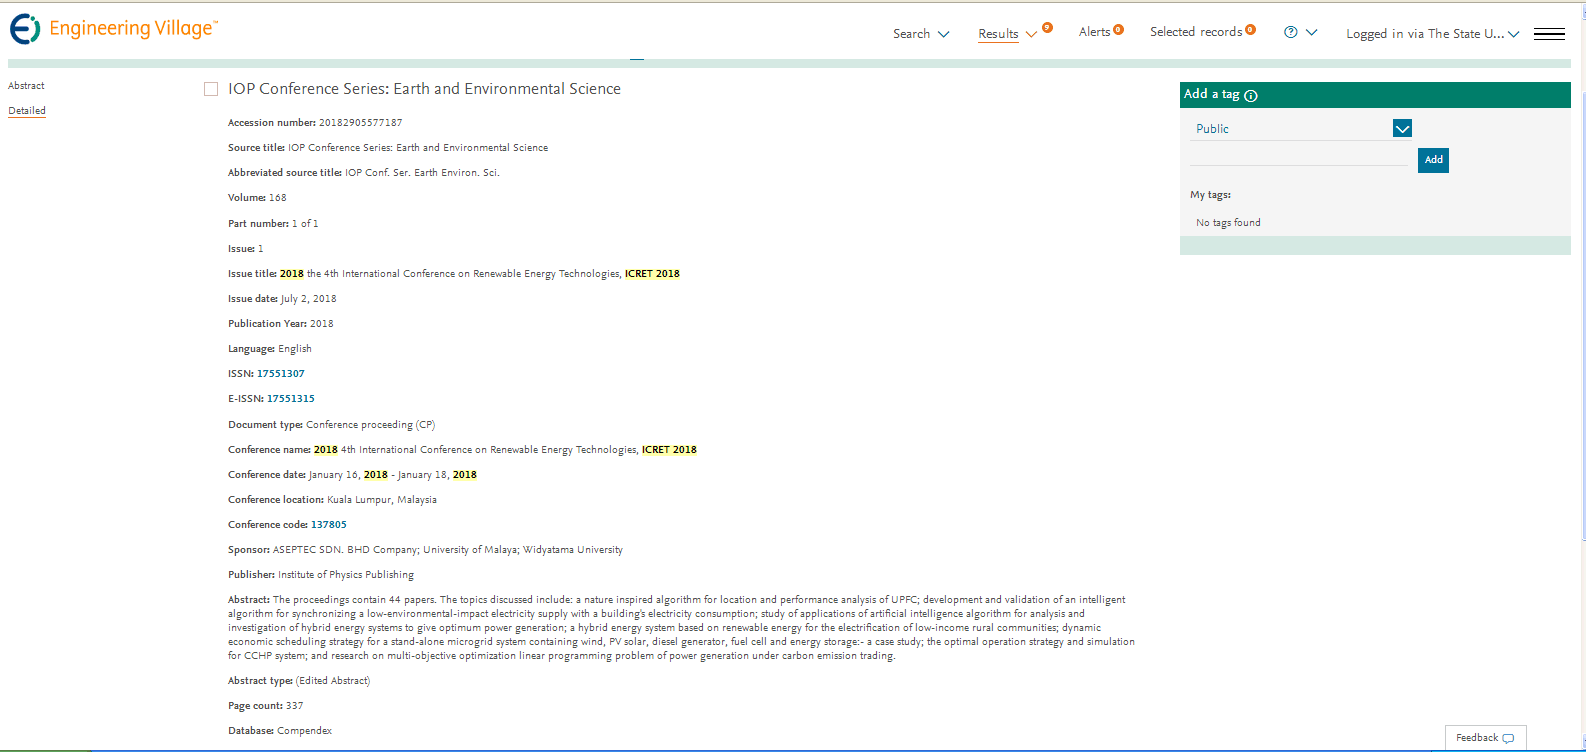
Task: Switch to the Abstract view
Action: tap(26, 86)
